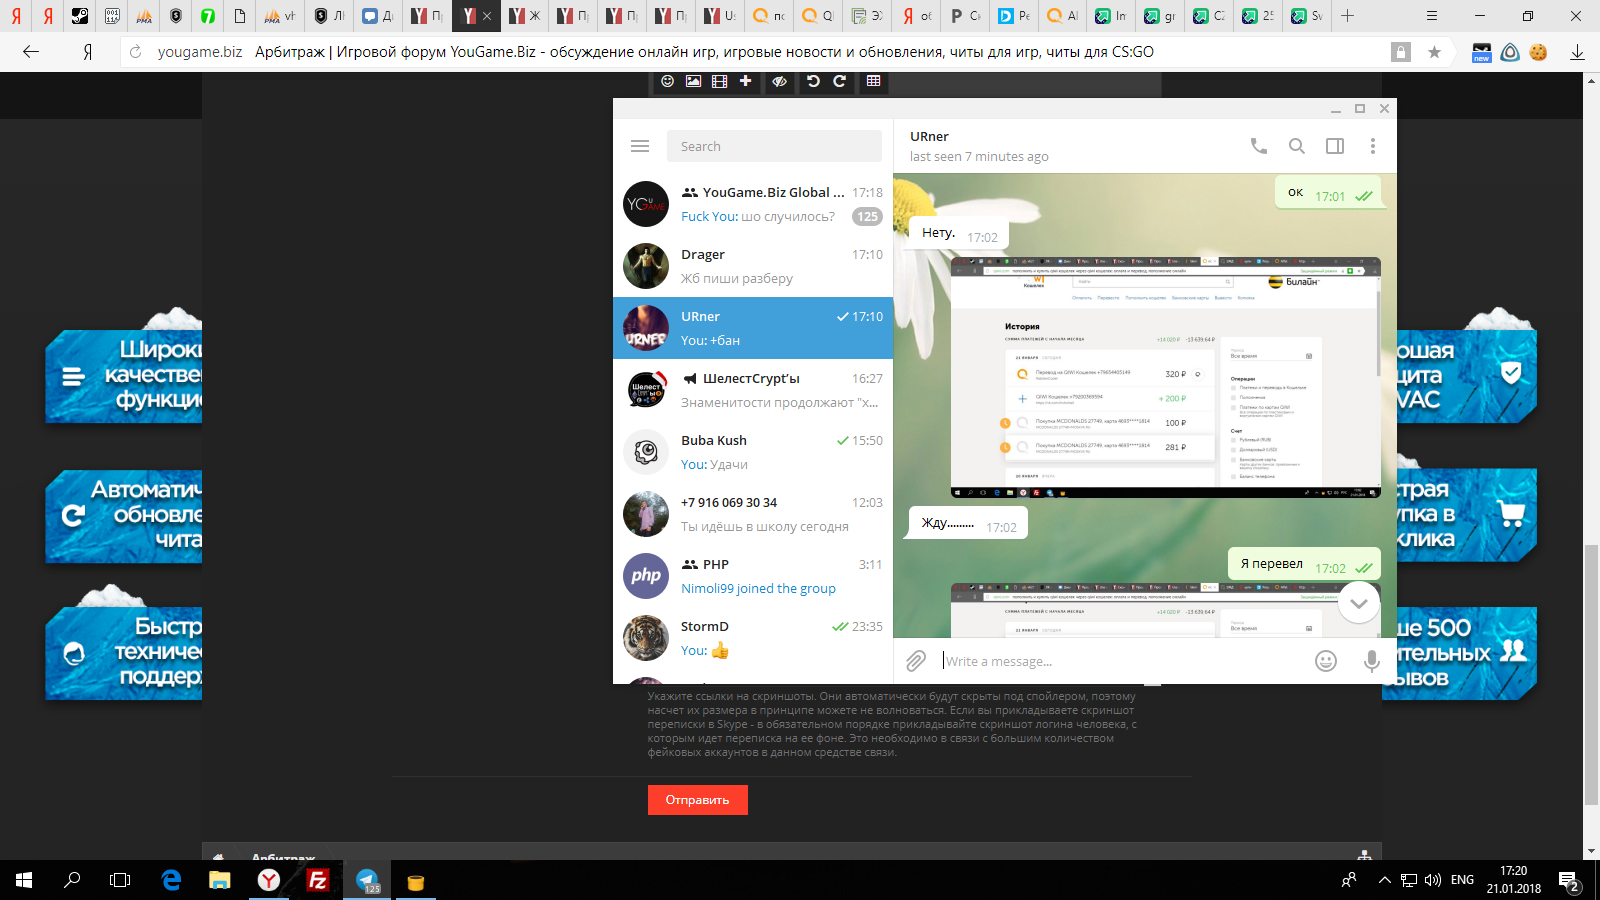This screenshot has width=1600, height=900.
Task: Search messages in the URner chat
Action: (x=1296, y=146)
